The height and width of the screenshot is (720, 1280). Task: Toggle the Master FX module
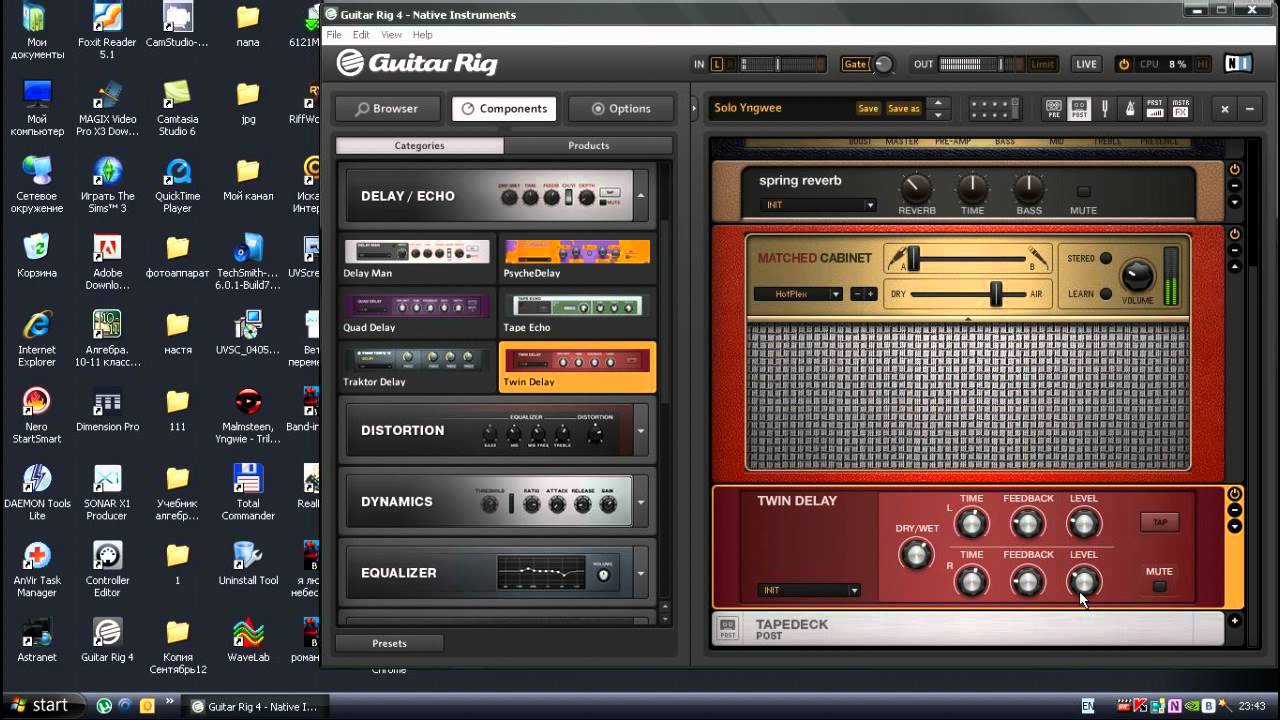click(x=1181, y=108)
